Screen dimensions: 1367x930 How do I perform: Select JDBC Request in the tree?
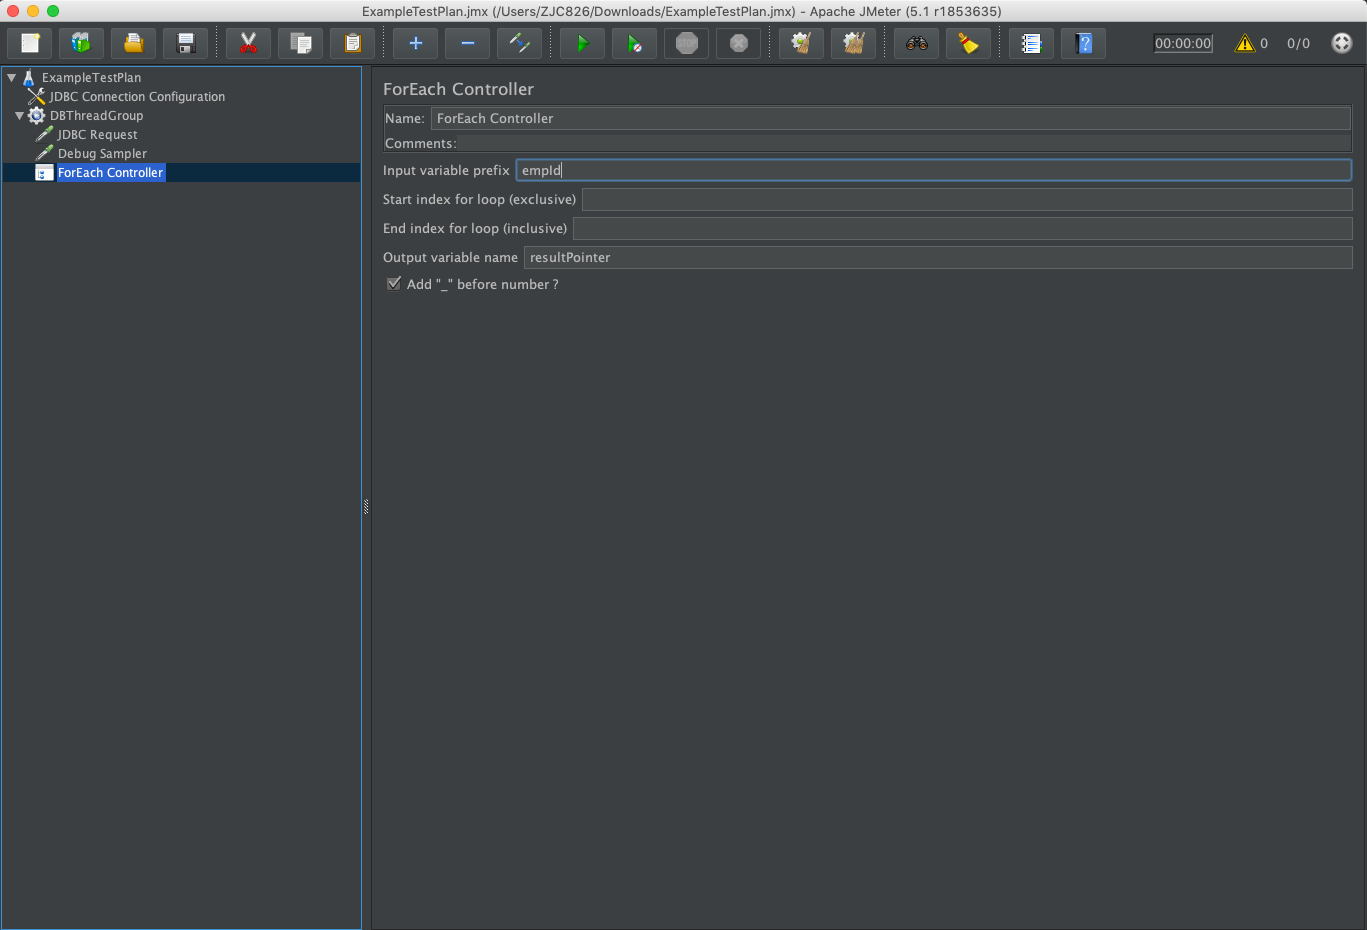pyautogui.click(x=98, y=135)
